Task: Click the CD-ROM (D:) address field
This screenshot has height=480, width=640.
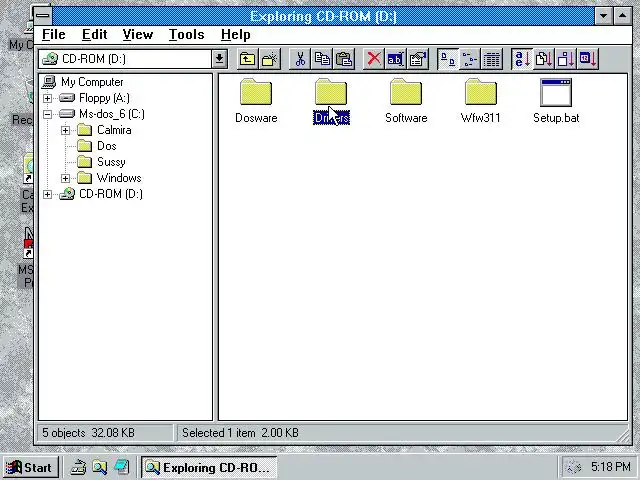Action: pyautogui.click(x=126, y=59)
